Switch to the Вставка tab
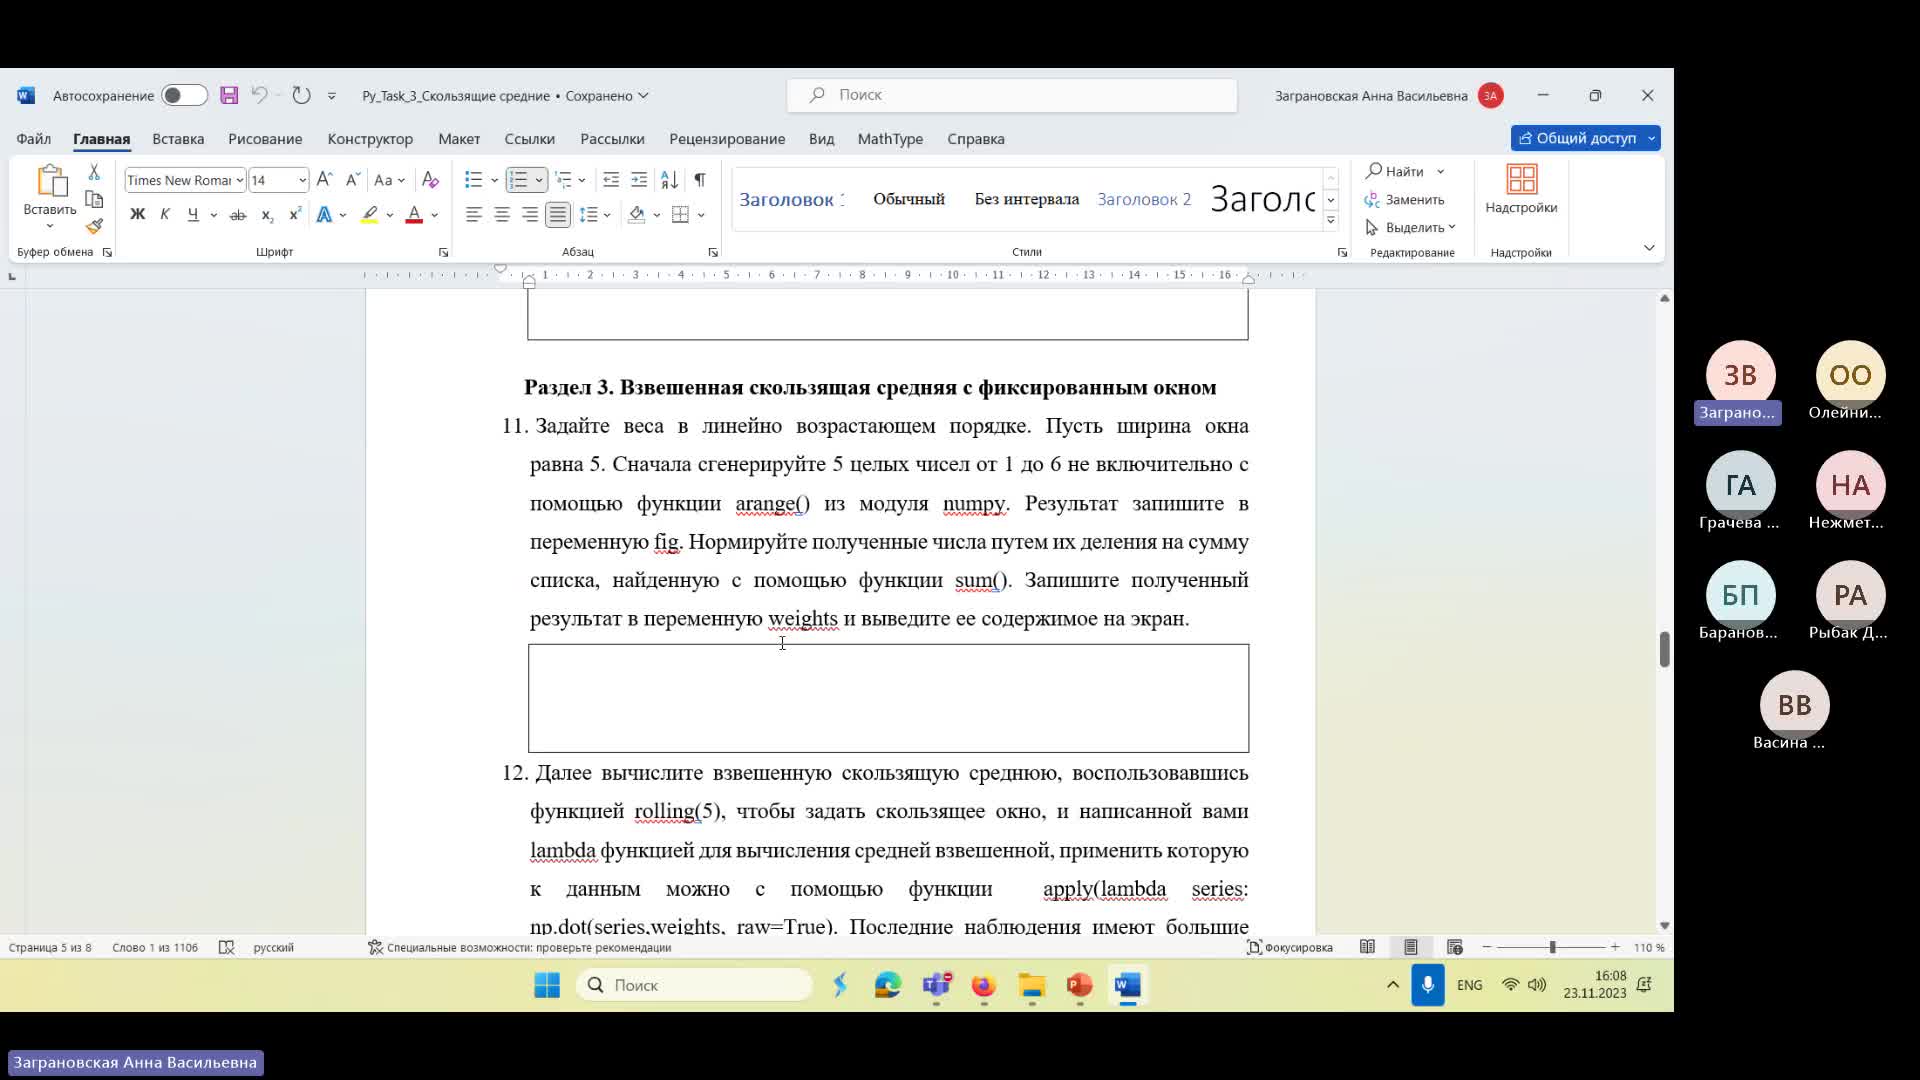The width and height of the screenshot is (1920, 1080). tap(178, 139)
